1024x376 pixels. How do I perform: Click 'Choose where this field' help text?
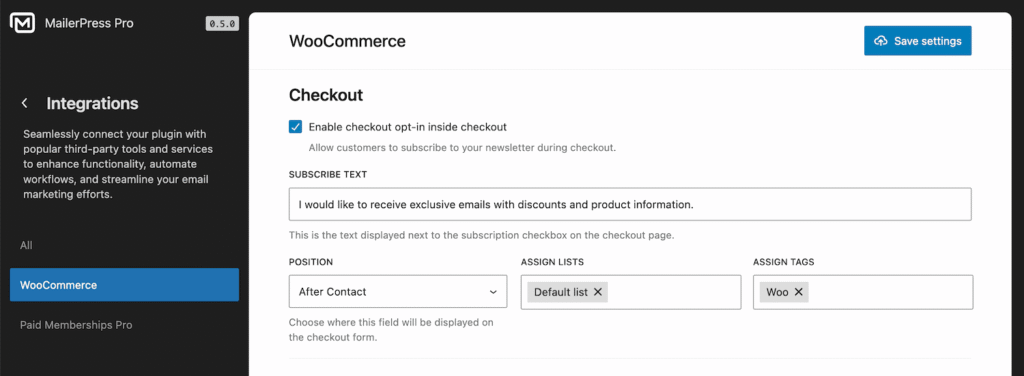pos(391,330)
